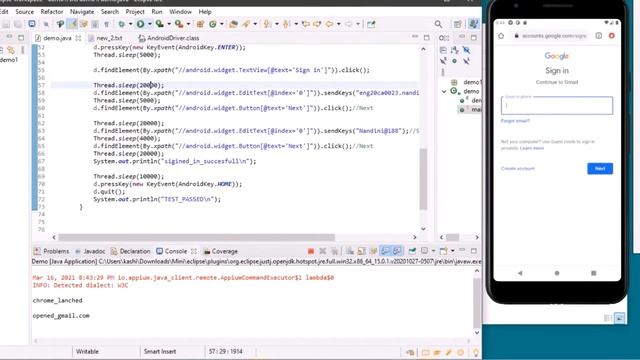
Task: Toggle Mark Occurrences highlighter in toolbar
Action: pos(73,24)
